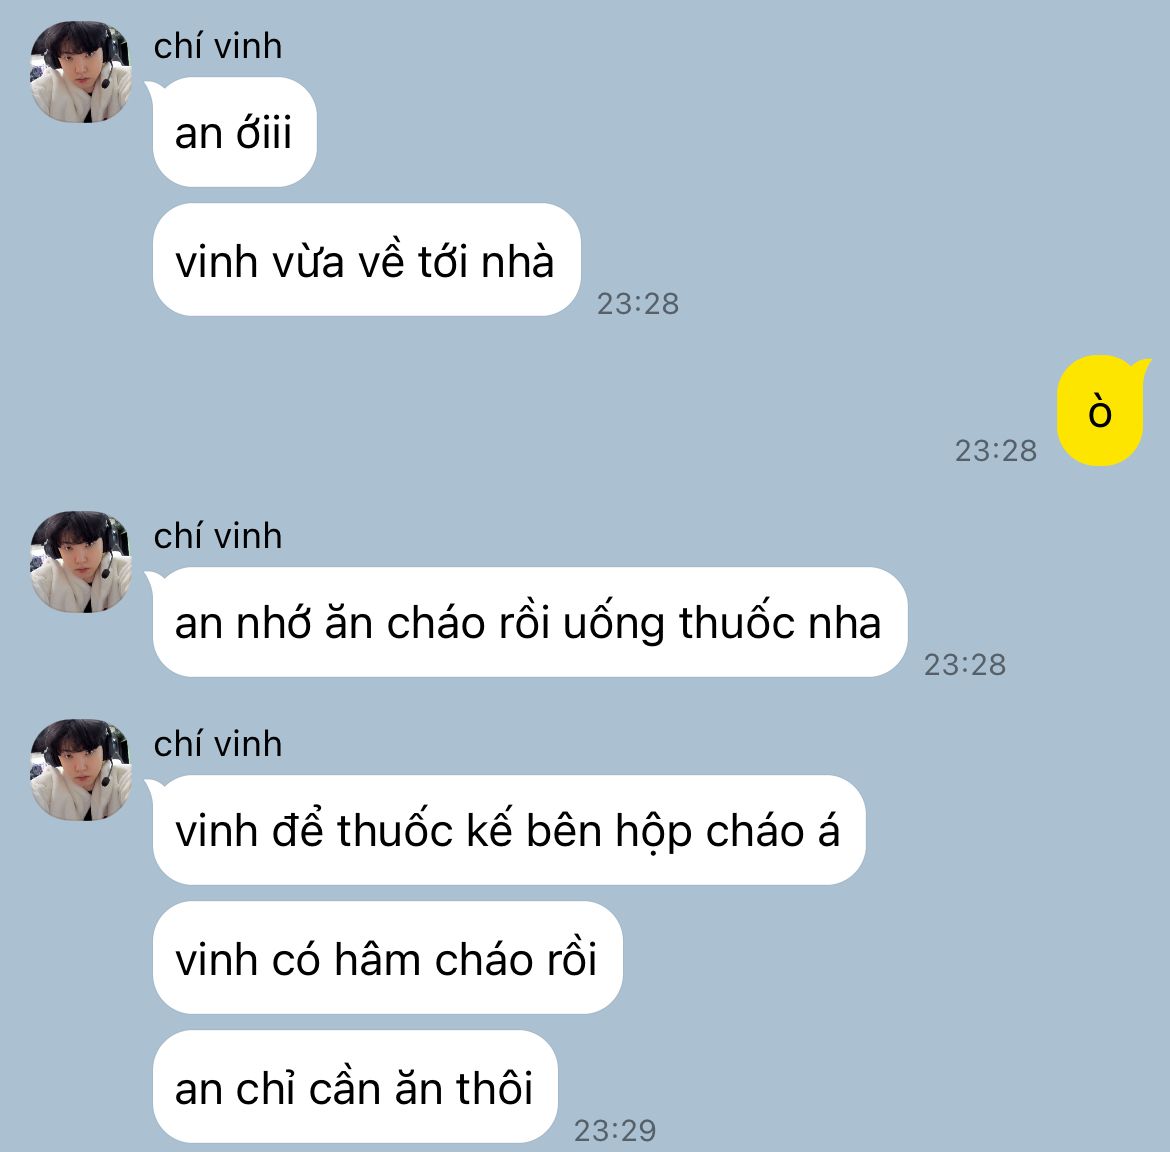Tap the 23:28 timestamp after 'uống thuốc nha'
The width and height of the screenshot is (1170, 1152).
pyautogui.click(x=965, y=665)
